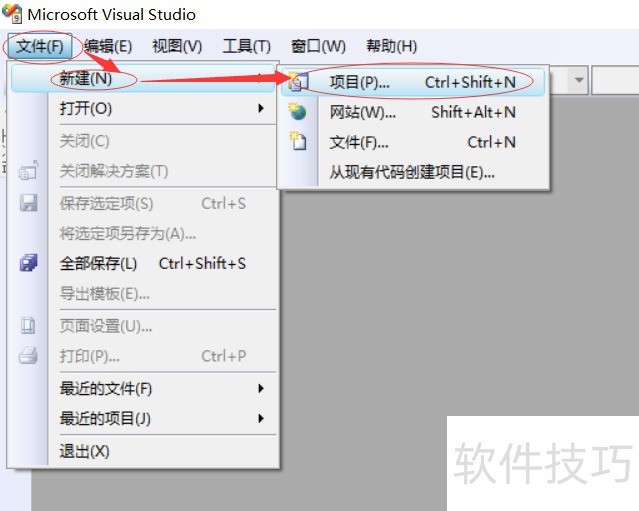Image resolution: width=639 pixels, height=511 pixels.
Task: Click the close solution icon
Action: pos(29,170)
